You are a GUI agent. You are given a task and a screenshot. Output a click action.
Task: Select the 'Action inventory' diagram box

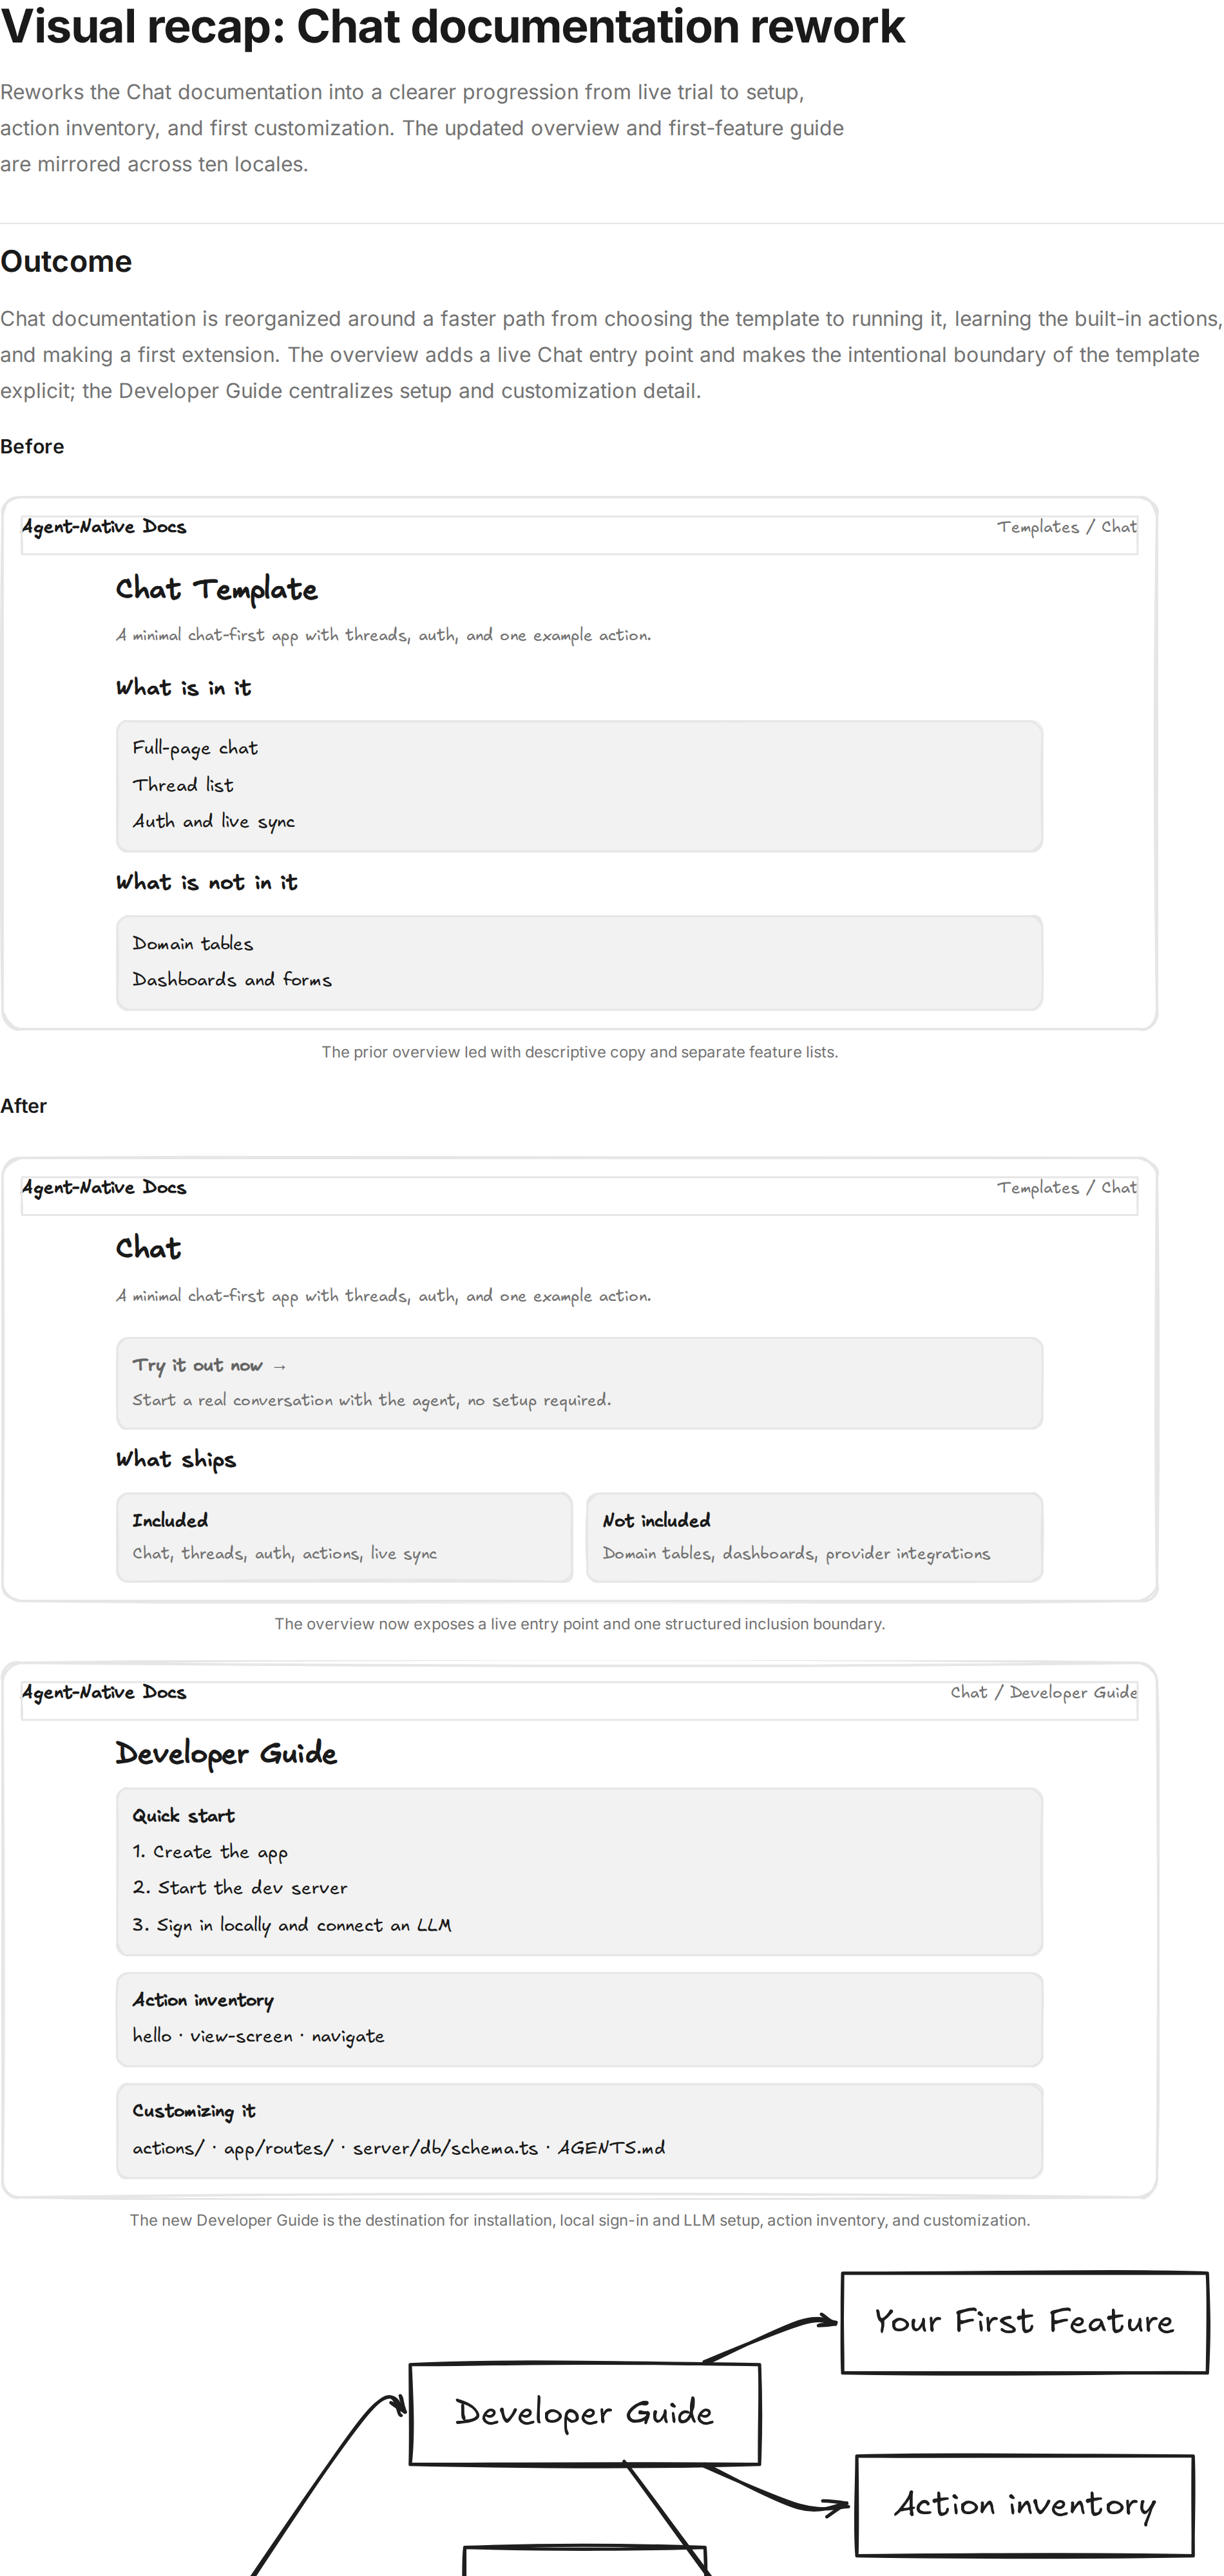click(x=1025, y=2505)
